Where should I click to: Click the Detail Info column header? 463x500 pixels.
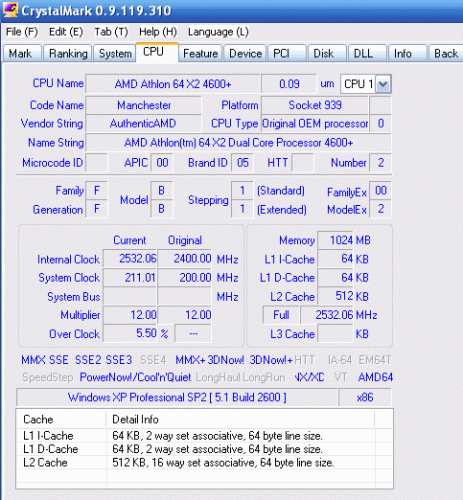(240, 419)
